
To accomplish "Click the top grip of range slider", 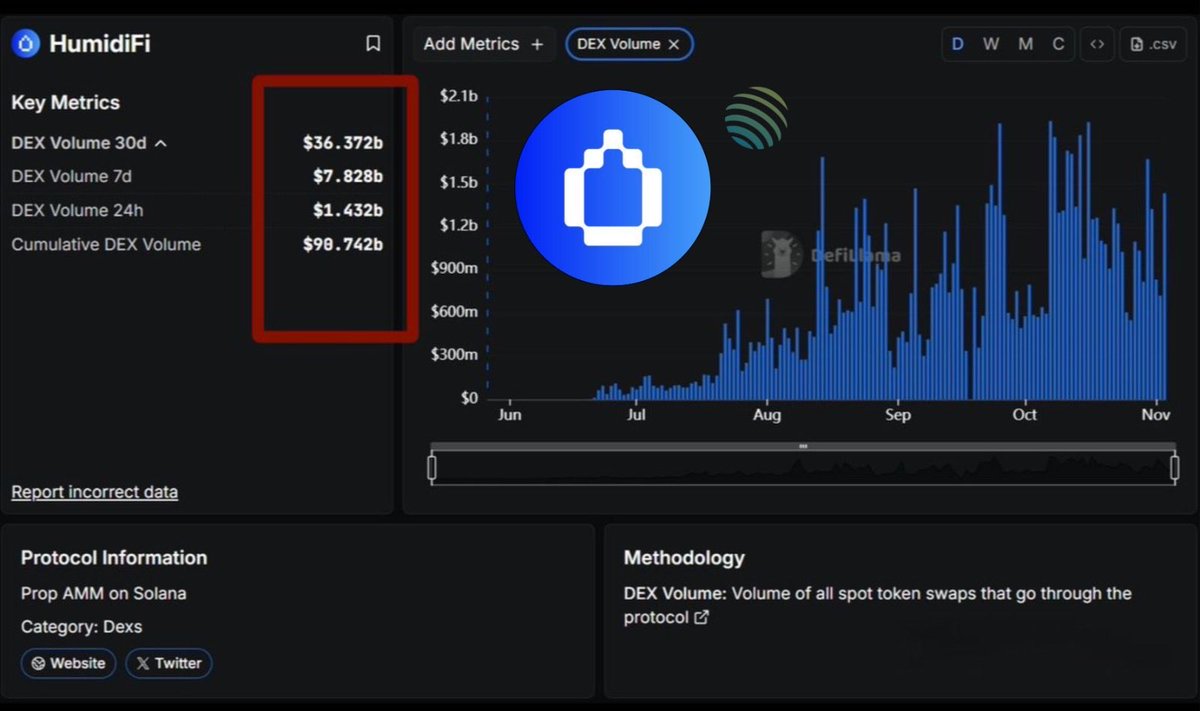I will coord(803,446).
